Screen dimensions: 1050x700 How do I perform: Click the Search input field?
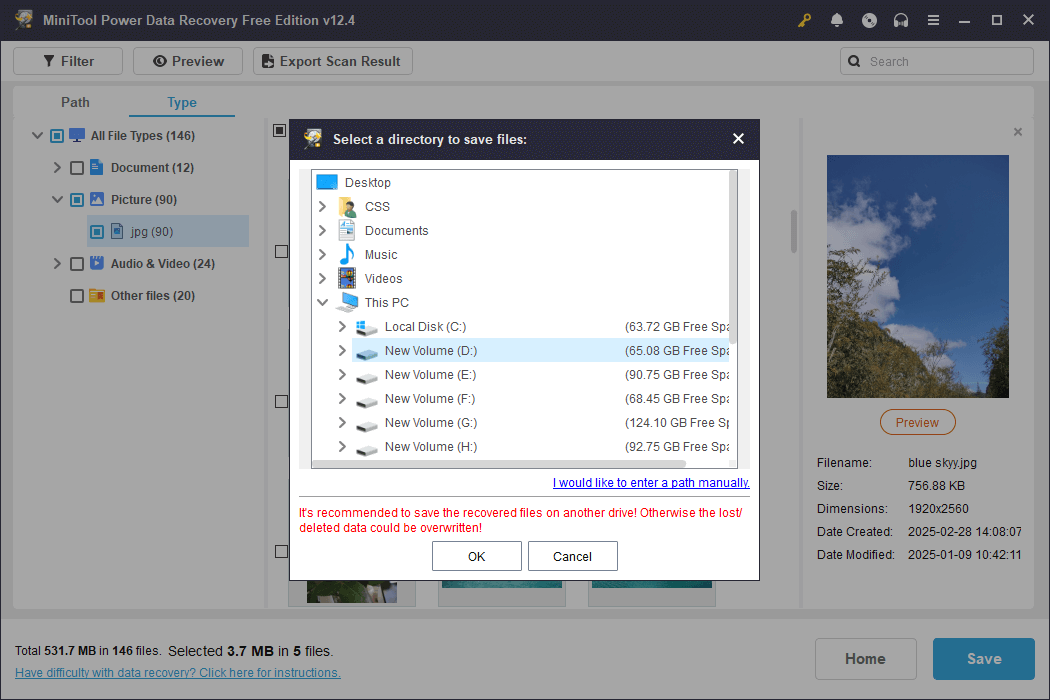click(x=936, y=61)
